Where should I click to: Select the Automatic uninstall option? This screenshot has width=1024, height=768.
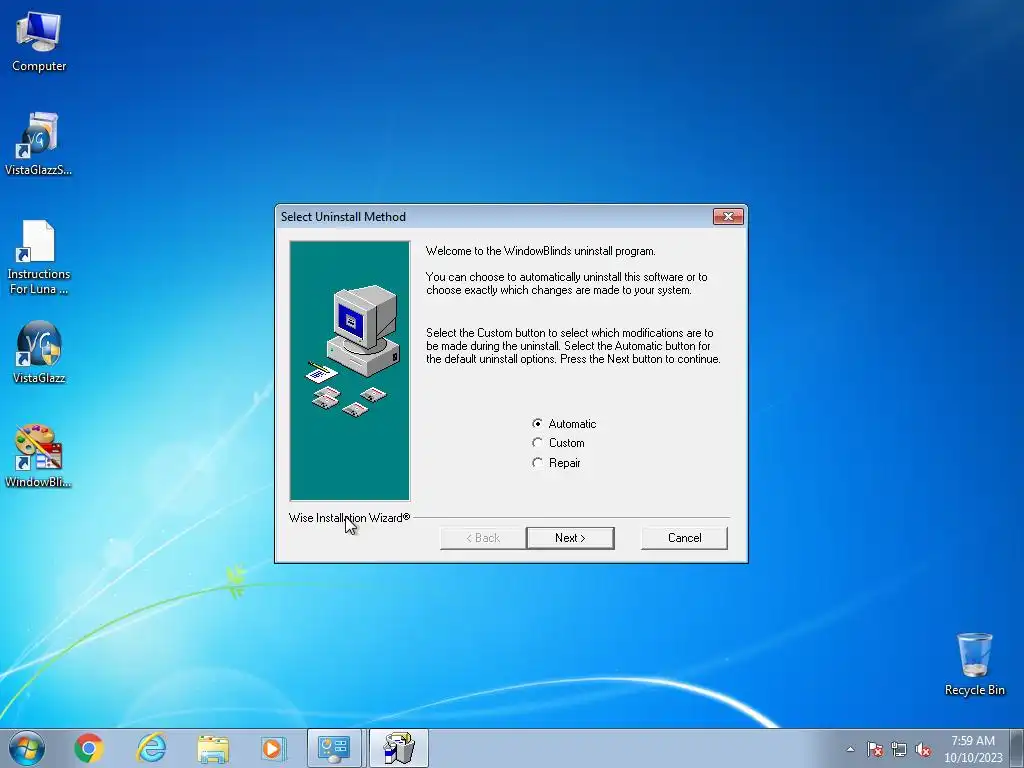click(564, 424)
